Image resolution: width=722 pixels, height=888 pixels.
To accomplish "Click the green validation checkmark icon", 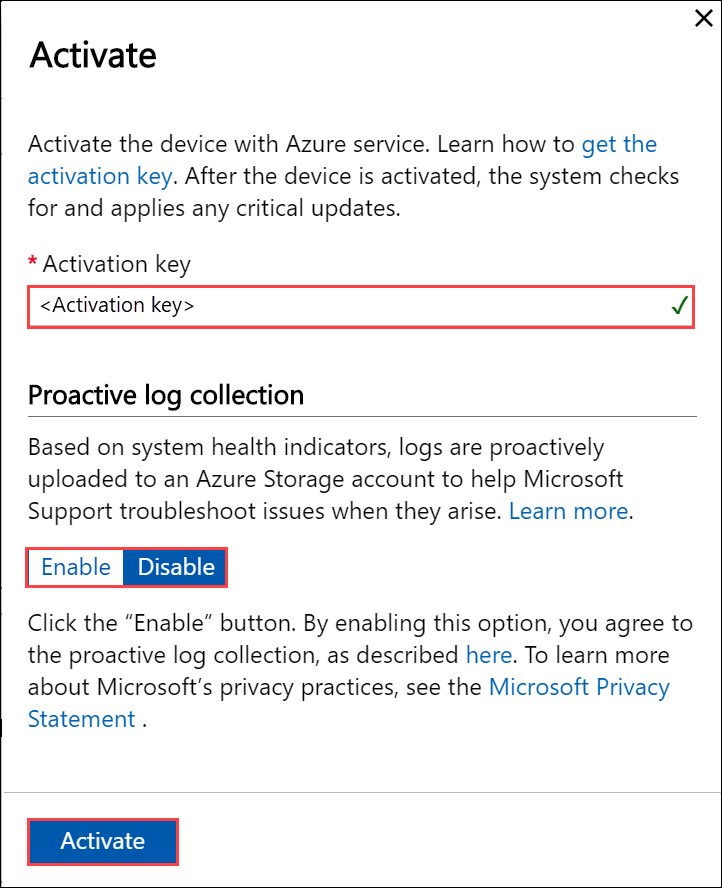I will [x=679, y=305].
